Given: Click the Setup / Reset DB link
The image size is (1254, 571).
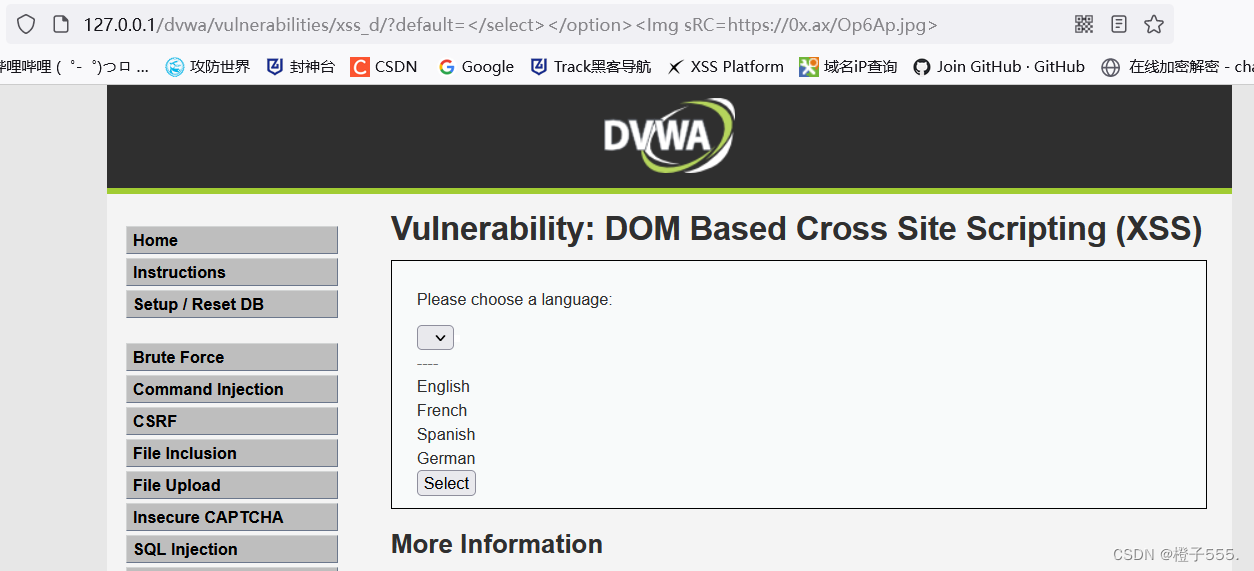Looking at the screenshot, I should pyautogui.click(x=231, y=304).
